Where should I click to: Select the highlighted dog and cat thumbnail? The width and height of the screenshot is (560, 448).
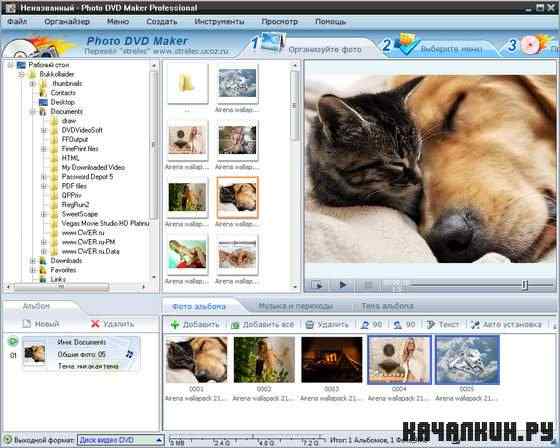coord(237,197)
